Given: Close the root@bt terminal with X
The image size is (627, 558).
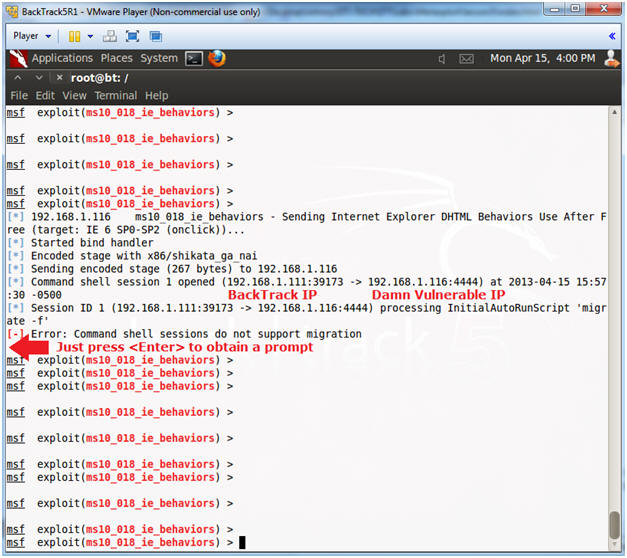Looking at the screenshot, I should pos(60,77).
